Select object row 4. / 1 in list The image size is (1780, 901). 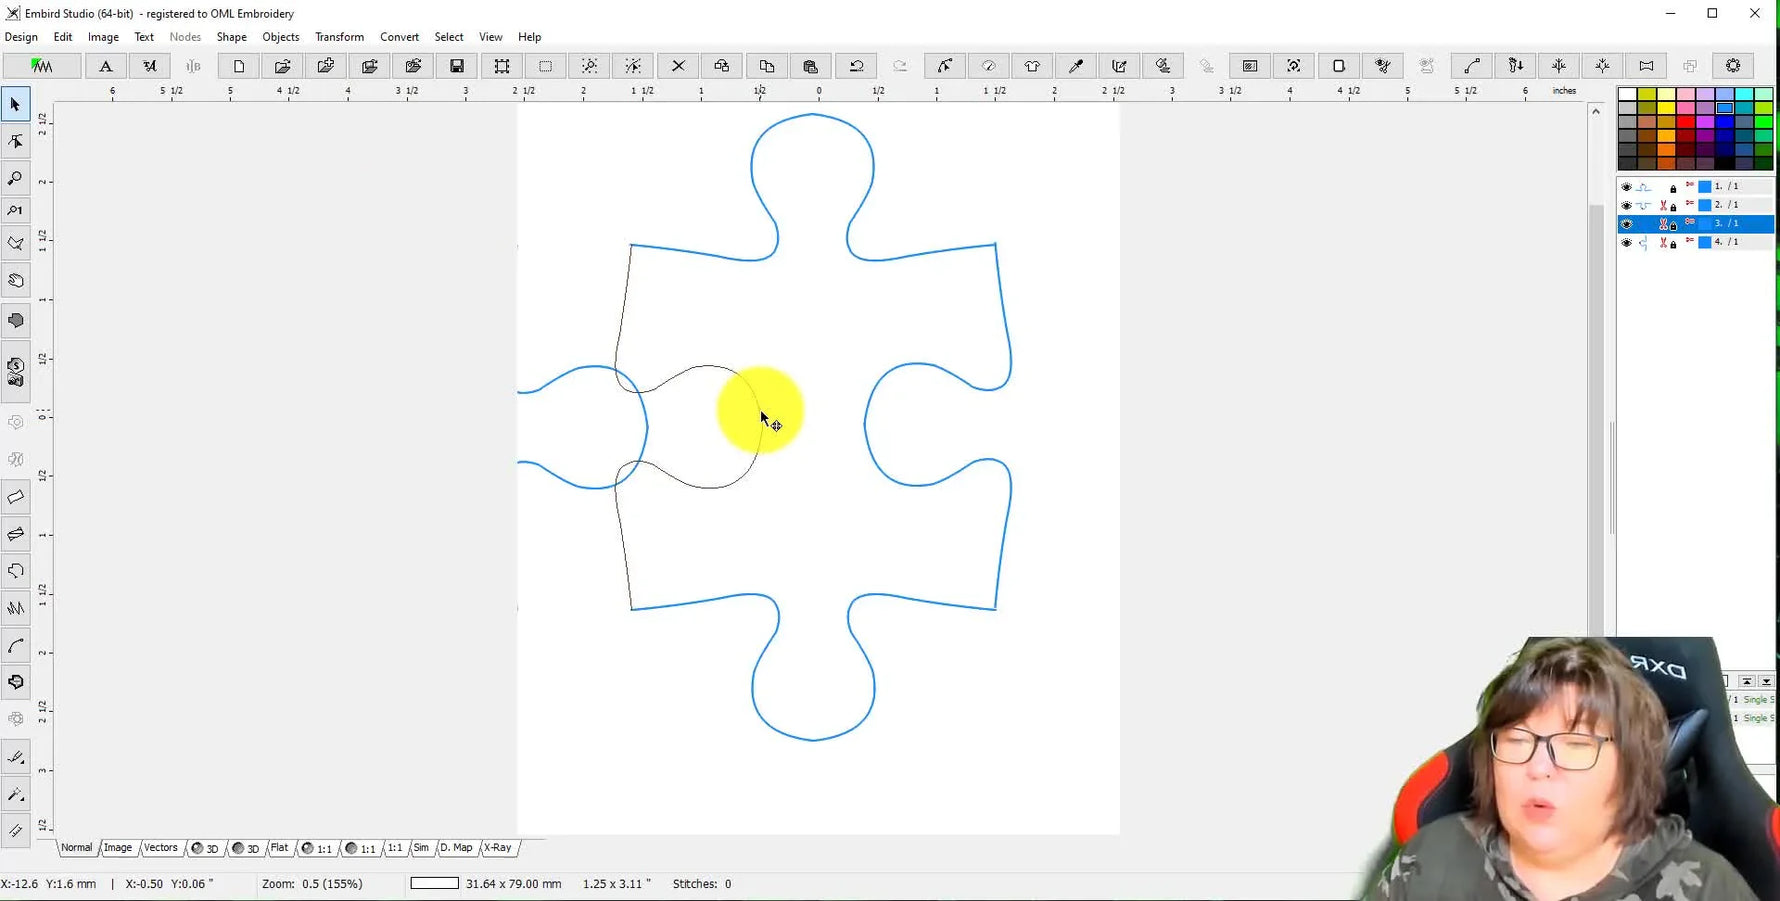coord(1695,243)
